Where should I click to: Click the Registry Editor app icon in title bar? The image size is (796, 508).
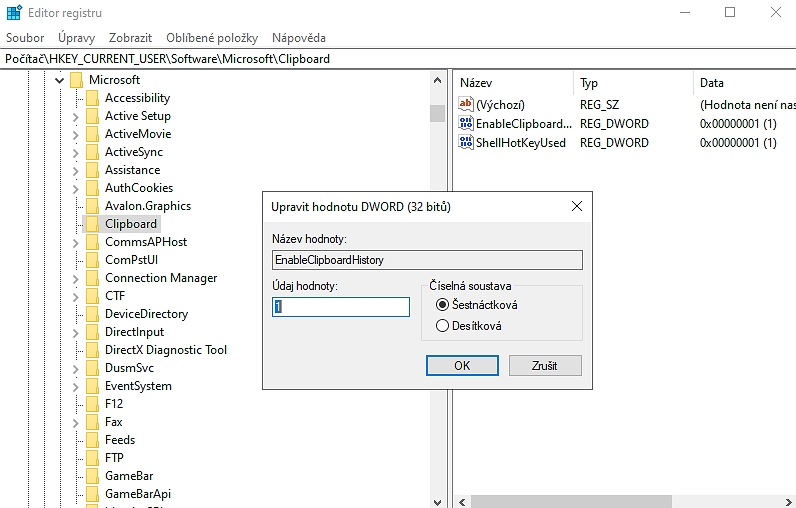(x=14, y=12)
